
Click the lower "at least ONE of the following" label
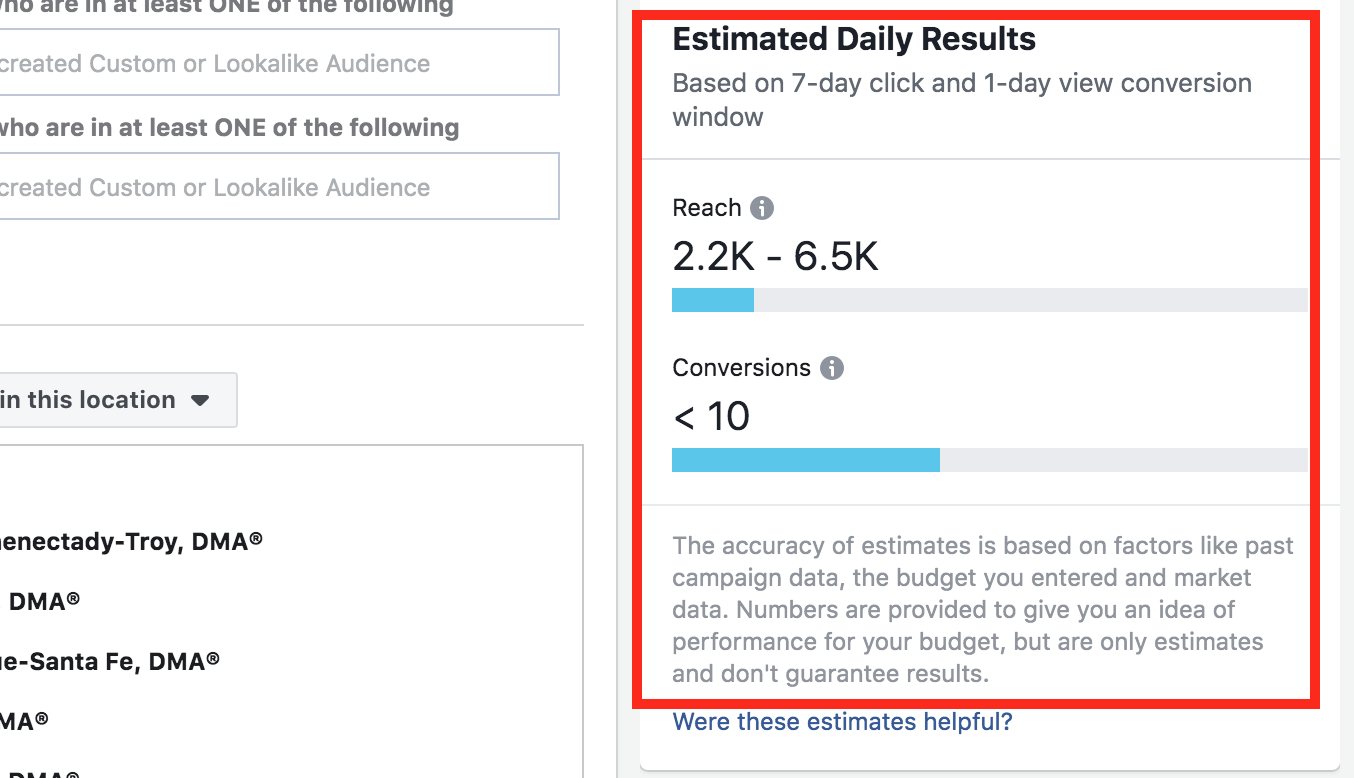[x=228, y=128]
